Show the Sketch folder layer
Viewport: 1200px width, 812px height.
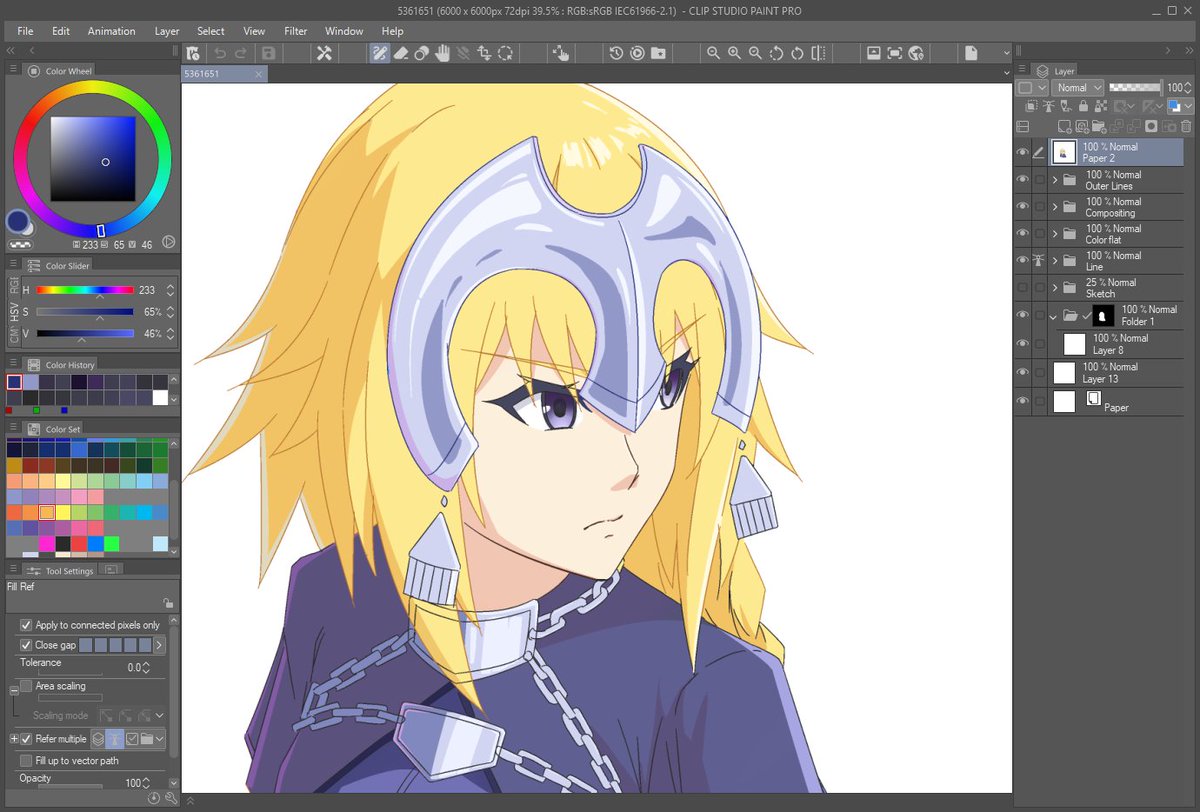[1022, 288]
